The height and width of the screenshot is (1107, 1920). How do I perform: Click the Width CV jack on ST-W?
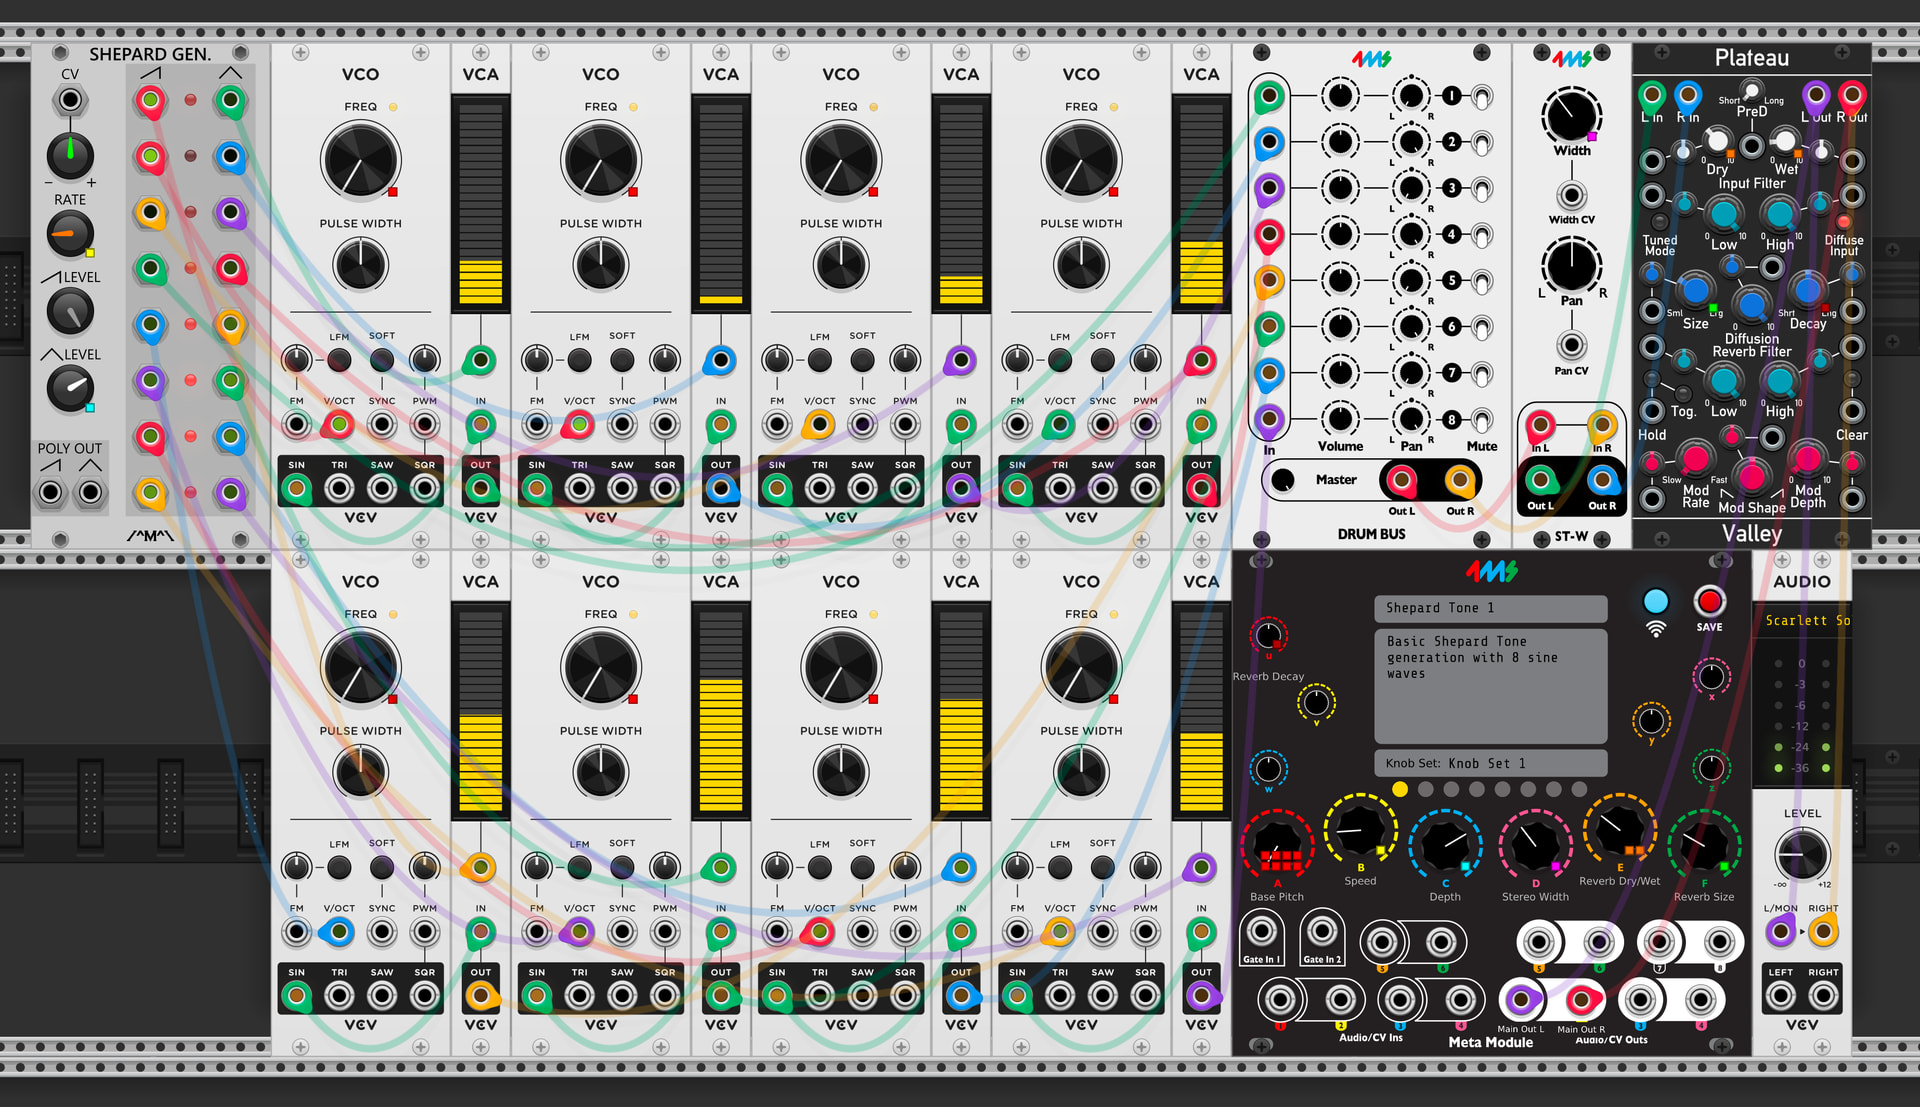(x=1572, y=195)
